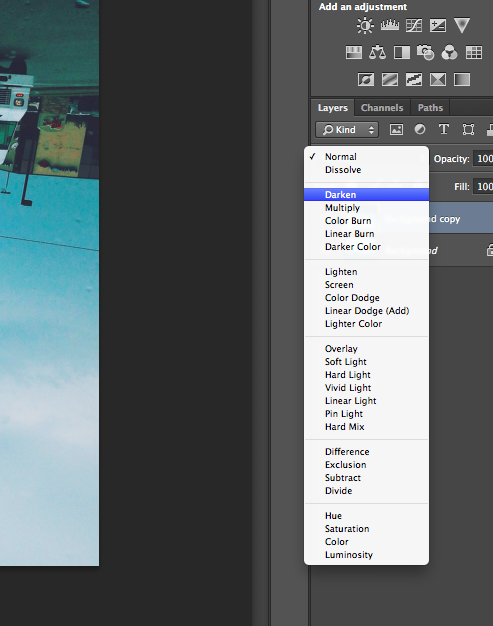Image resolution: width=493 pixels, height=626 pixels.
Task: Choose Luminosity blend mode
Action: 366,555
